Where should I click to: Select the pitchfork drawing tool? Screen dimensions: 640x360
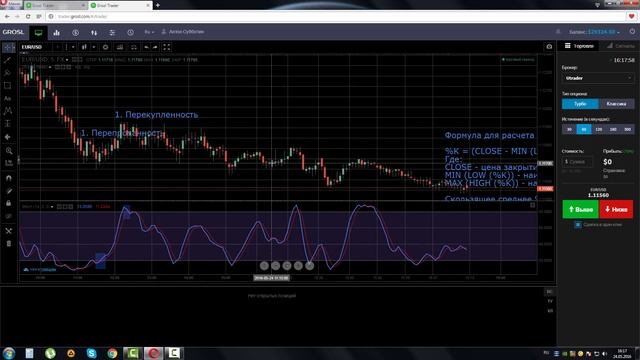click(8, 73)
